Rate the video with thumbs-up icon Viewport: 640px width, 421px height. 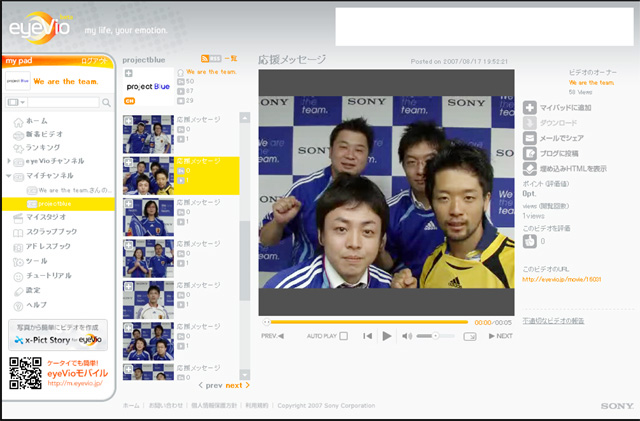tap(530, 240)
